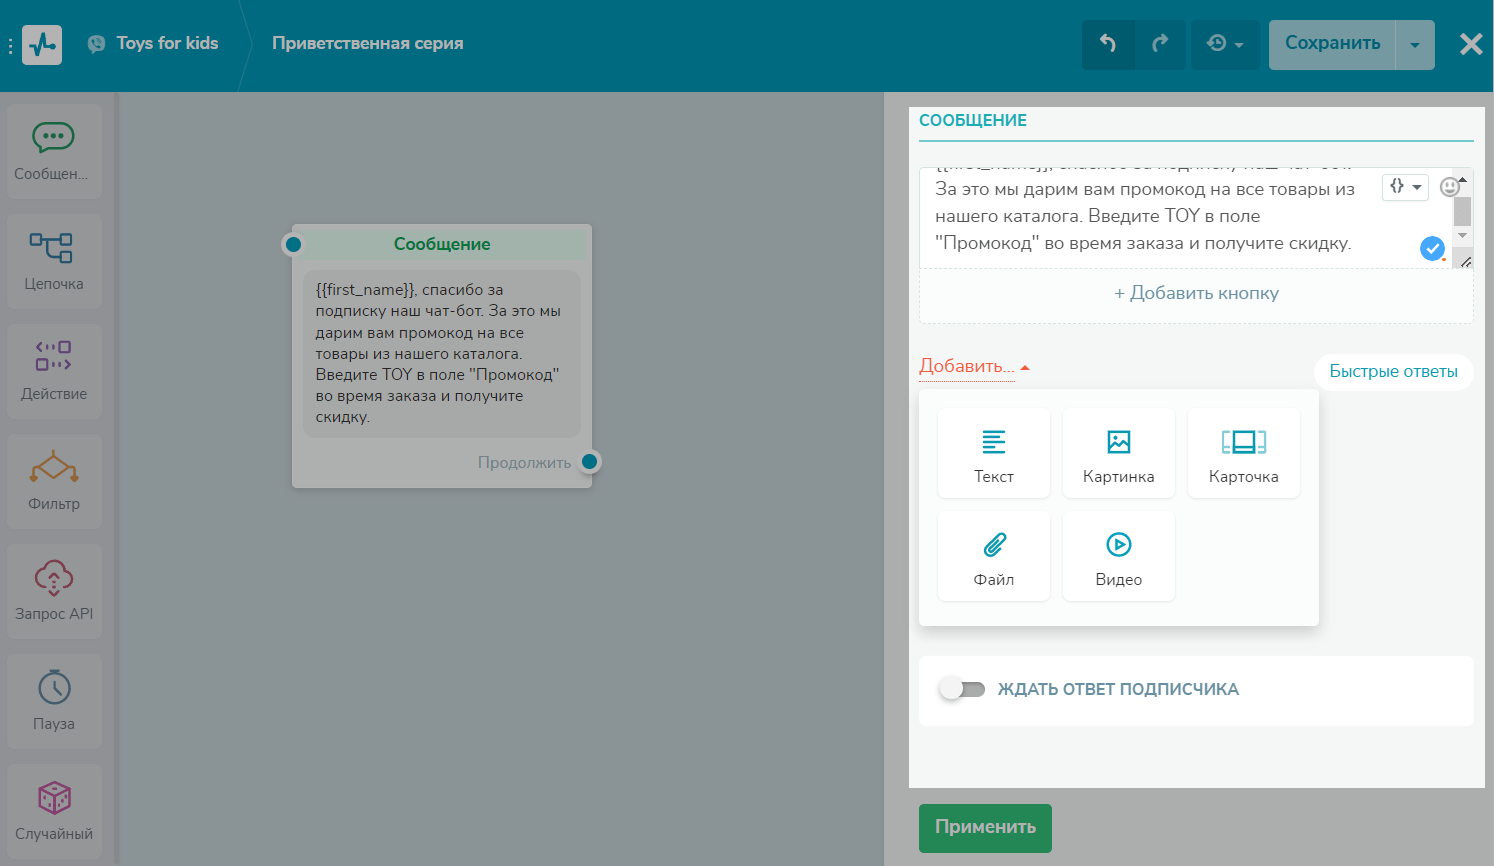Screen dimensions: 1494x866
Task: Click the redo arrow in header
Action: click(x=1160, y=44)
